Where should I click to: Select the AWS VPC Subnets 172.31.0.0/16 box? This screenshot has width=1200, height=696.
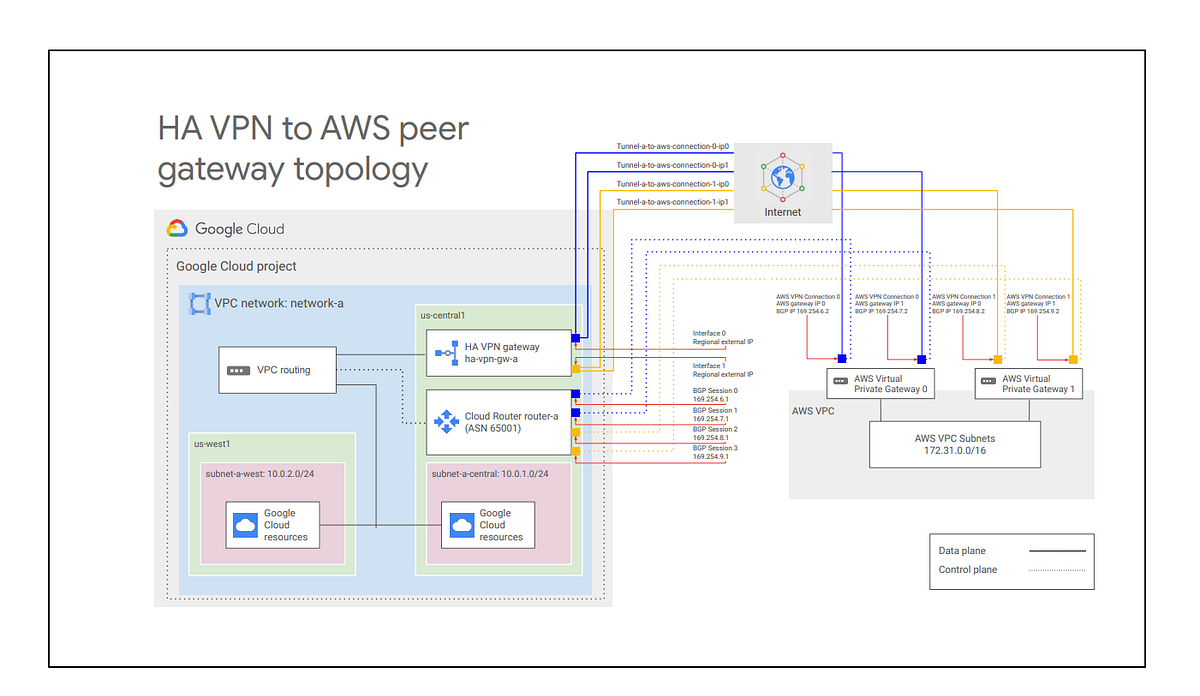click(x=955, y=444)
